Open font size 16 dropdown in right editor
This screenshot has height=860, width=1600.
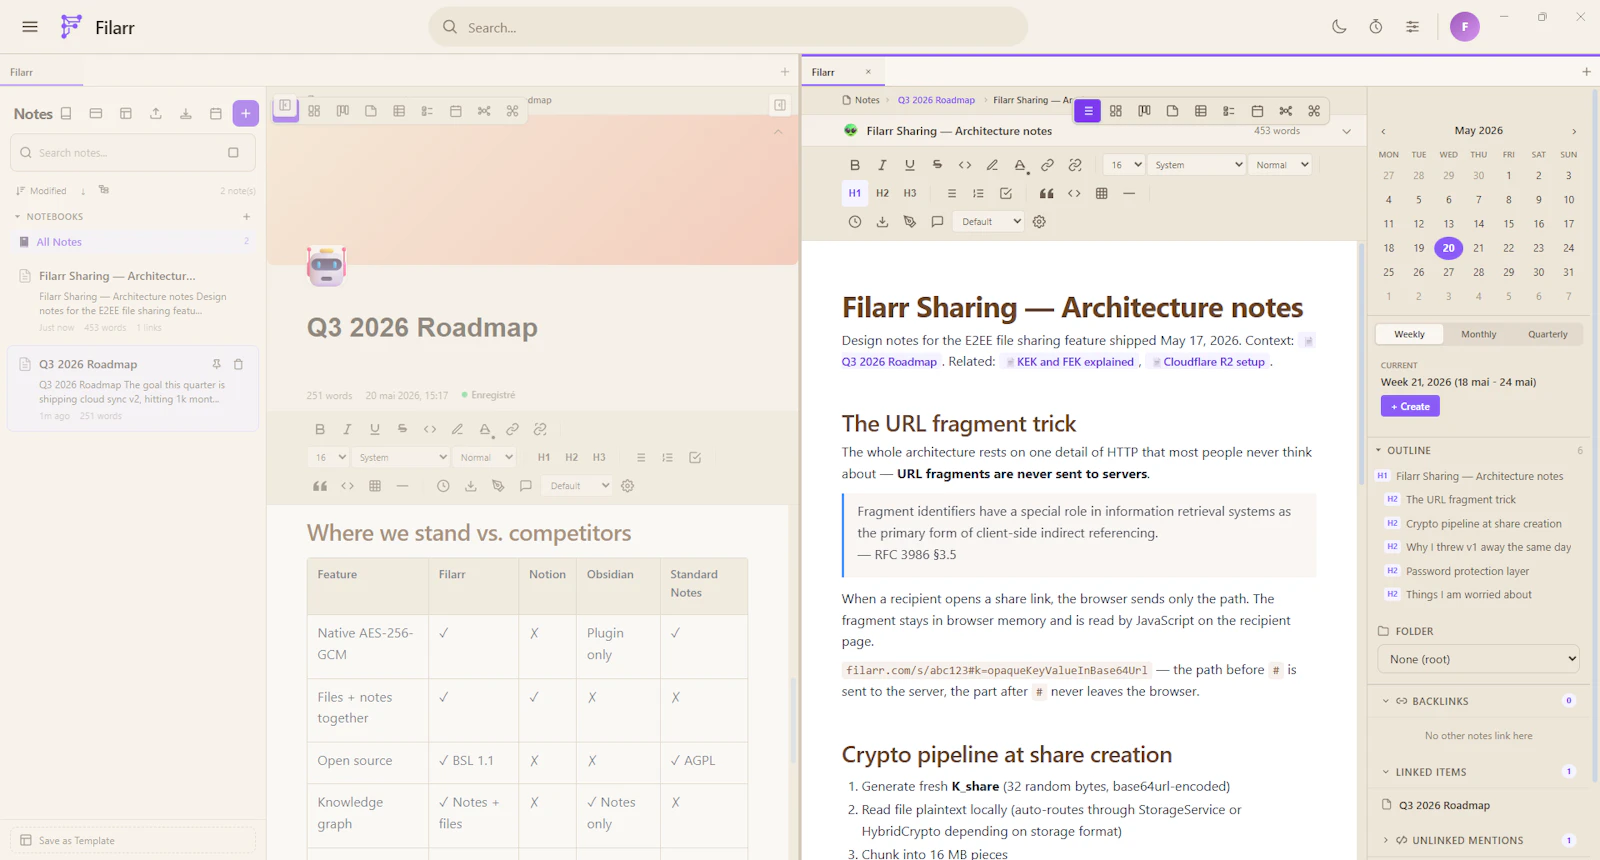pyautogui.click(x=1124, y=165)
